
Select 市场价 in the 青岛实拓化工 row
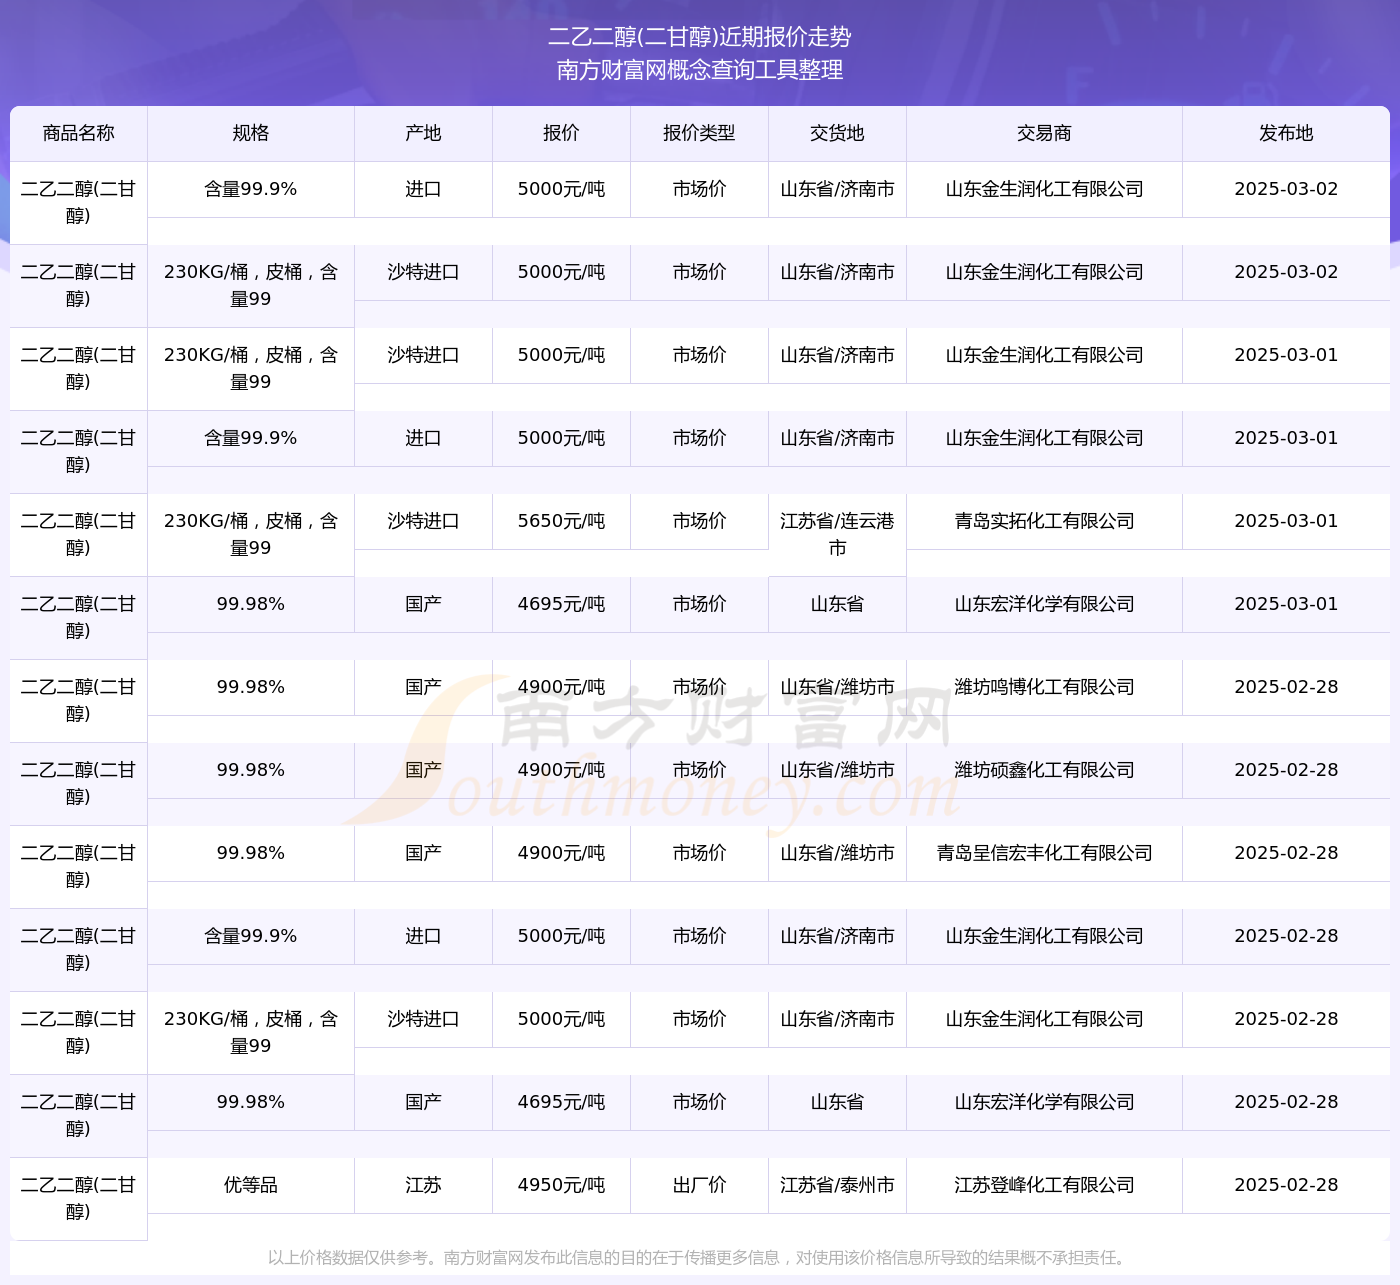(699, 521)
